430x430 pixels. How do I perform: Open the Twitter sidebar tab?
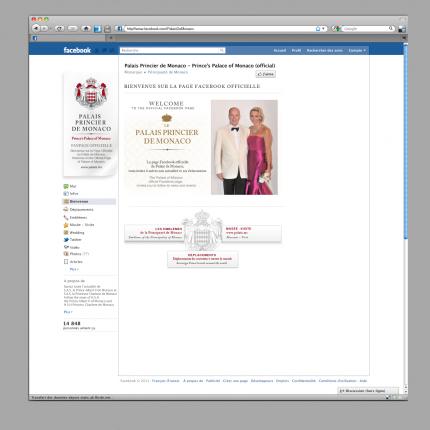tap(75, 240)
